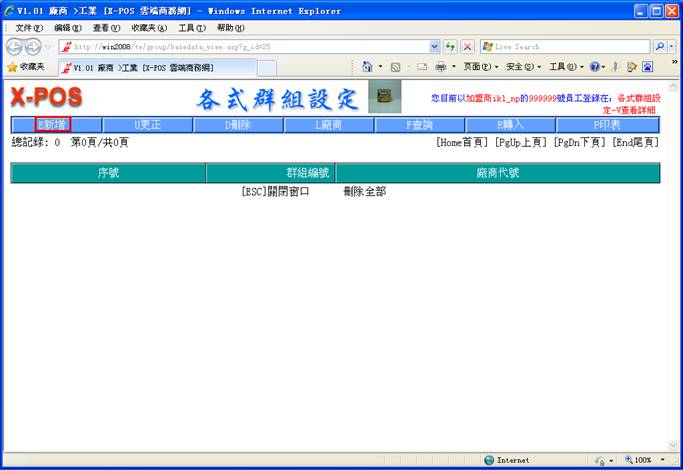Click the red X Stop loading icon
This screenshot has width=683, height=470.
pyautogui.click(x=467, y=47)
